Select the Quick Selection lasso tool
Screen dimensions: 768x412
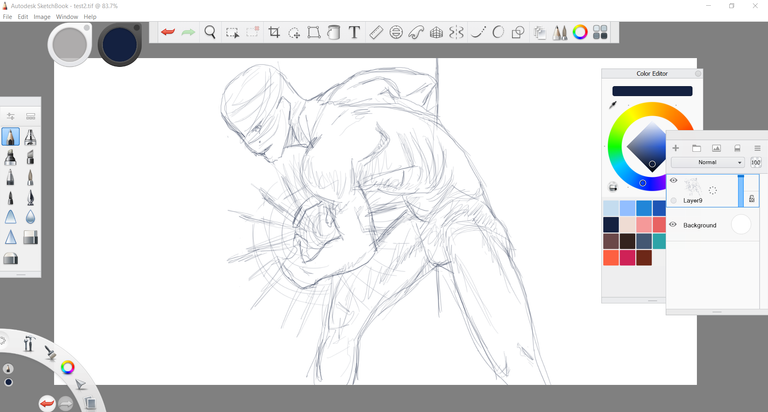[x=294, y=33]
